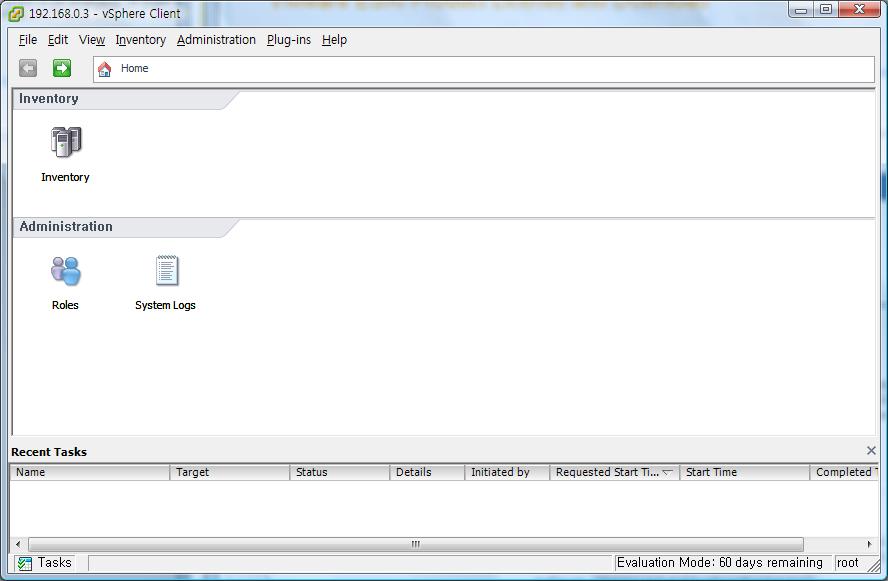Sort tasks by Start Time column
The image size is (888, 581).
click(x=745, y=472)
